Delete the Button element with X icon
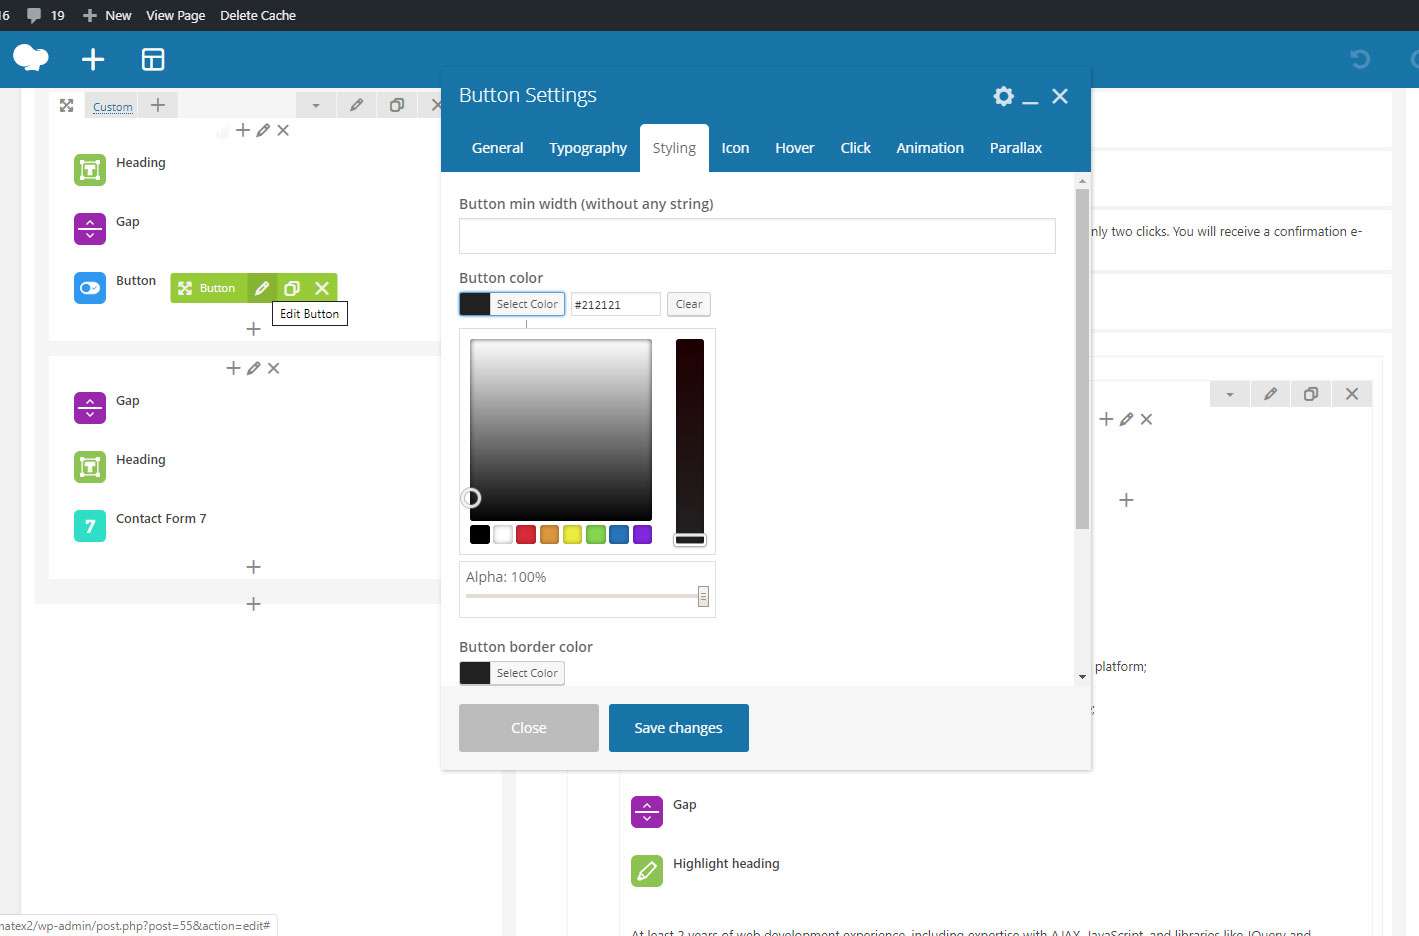This screenshot has height=936, width=1419. [x=322, y=288]
